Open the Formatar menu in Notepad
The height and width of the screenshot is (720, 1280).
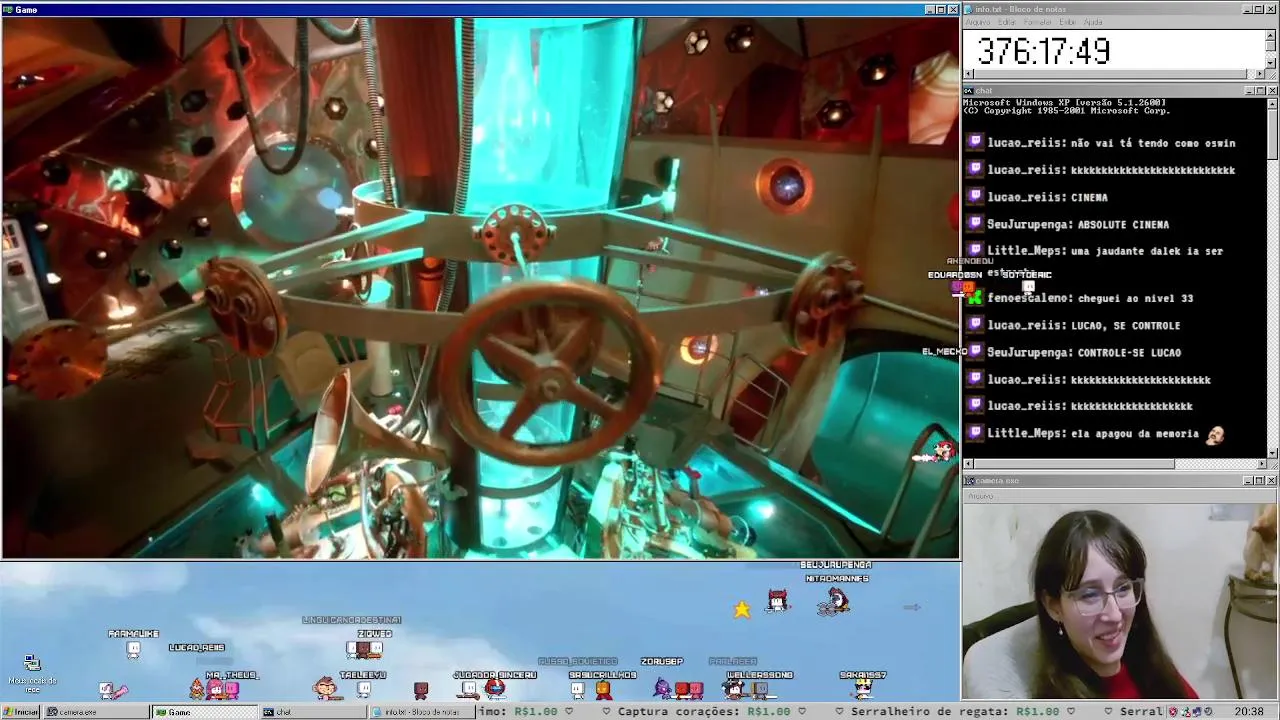(x=1038, y=22)
